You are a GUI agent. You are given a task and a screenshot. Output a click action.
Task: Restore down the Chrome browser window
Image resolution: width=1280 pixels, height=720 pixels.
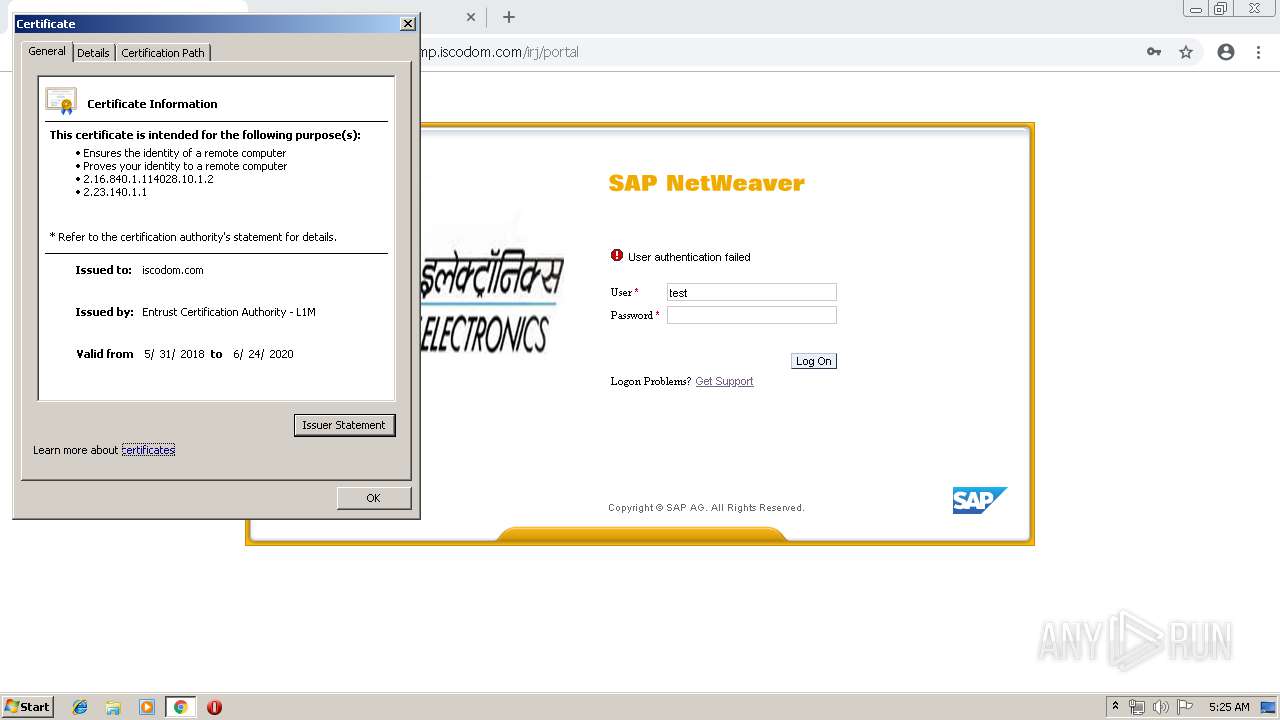[x=1220, y=9]
